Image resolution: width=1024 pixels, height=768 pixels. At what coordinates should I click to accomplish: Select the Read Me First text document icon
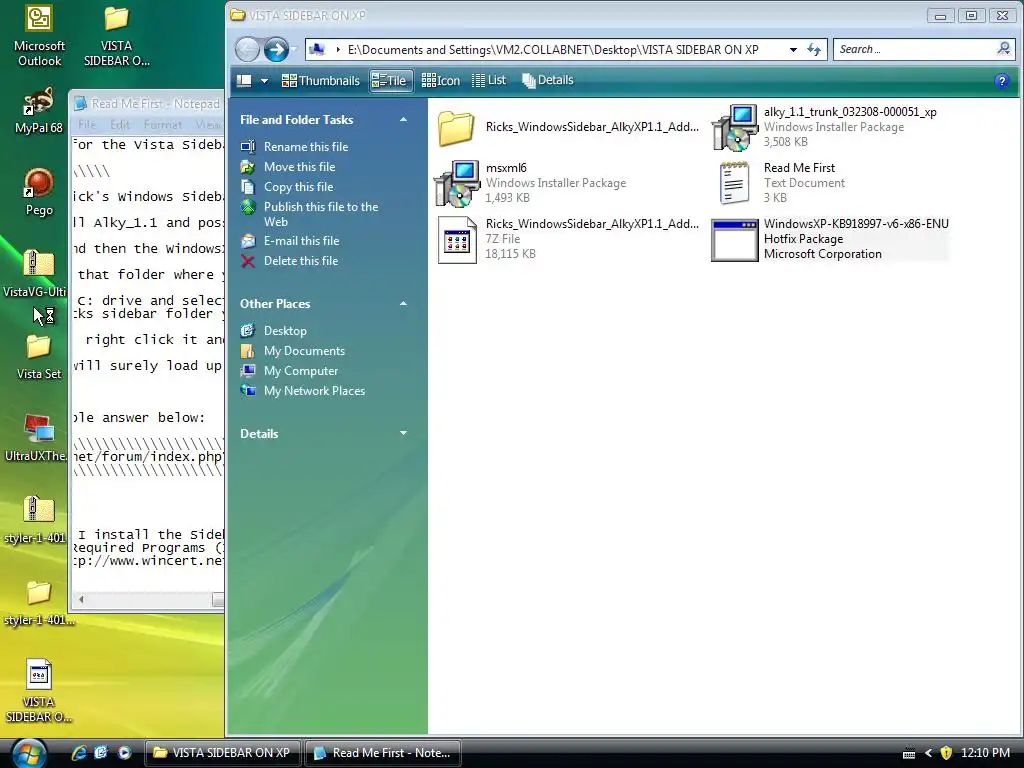point(734,184)
